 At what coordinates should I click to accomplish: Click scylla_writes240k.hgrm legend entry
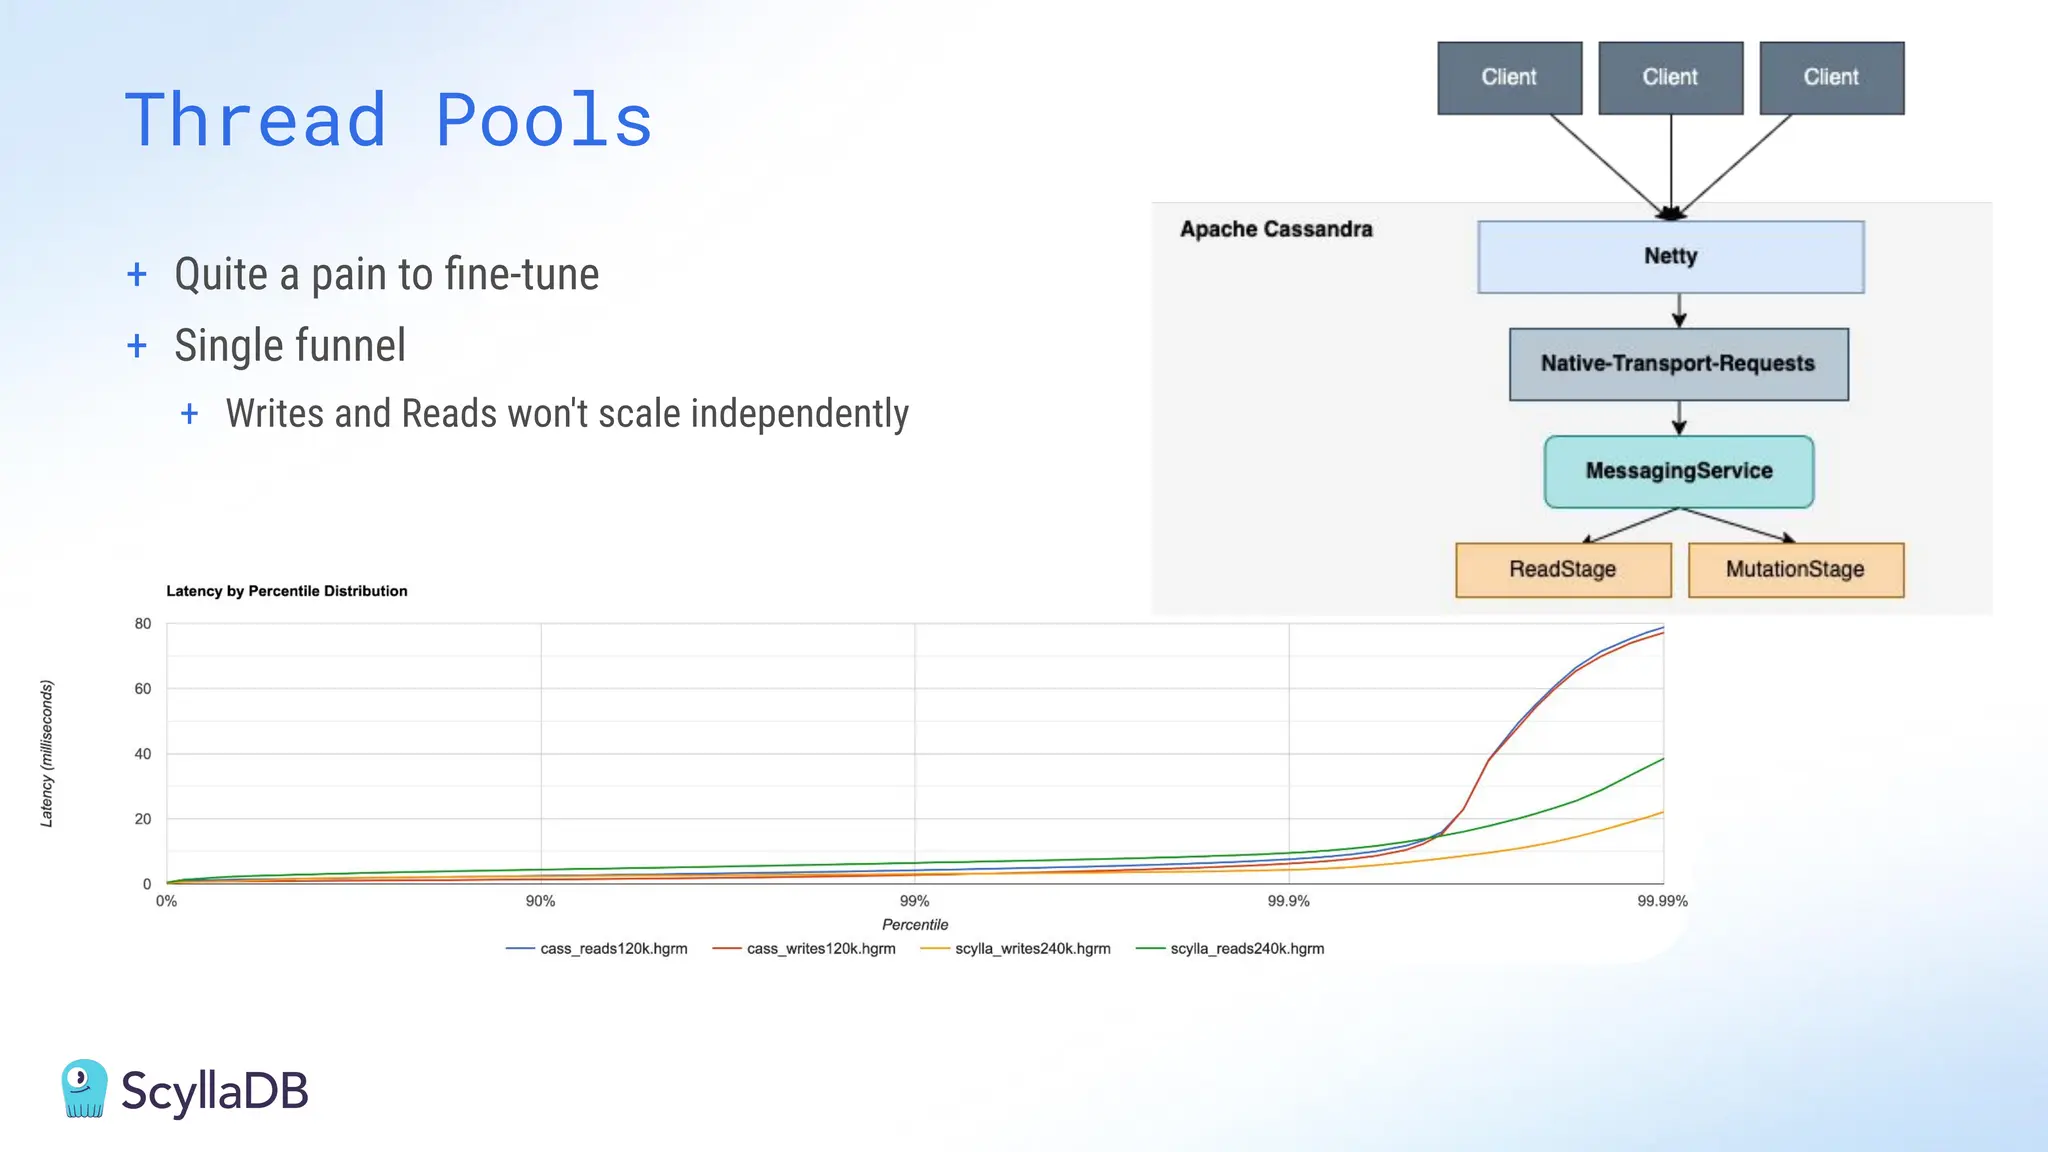(x=1032, y=948)
